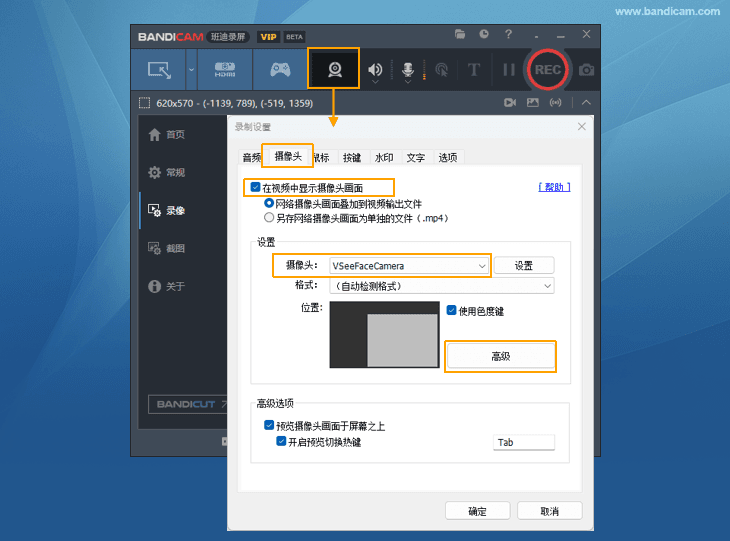
Task: Switch to the 文字 tab
Action: 416,157
